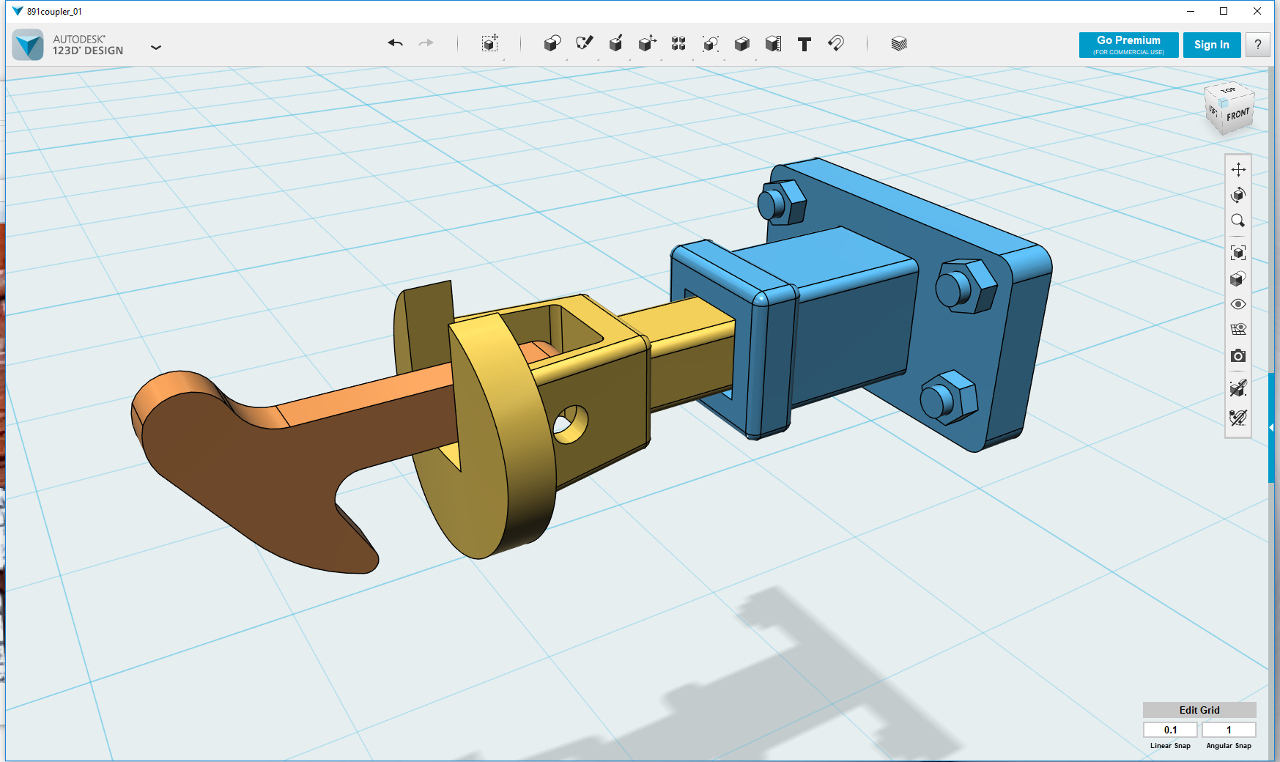
Task: Toggle the grid visibility icon
Action: pyautogui.click(x=1238, y=330)
